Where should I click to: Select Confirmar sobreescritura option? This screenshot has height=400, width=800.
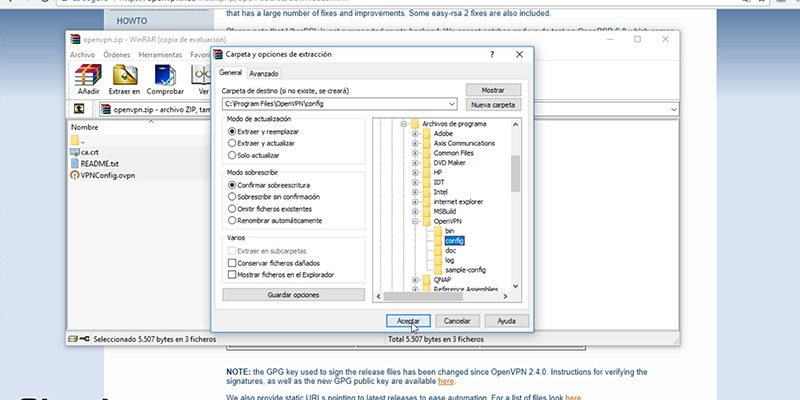232,185
